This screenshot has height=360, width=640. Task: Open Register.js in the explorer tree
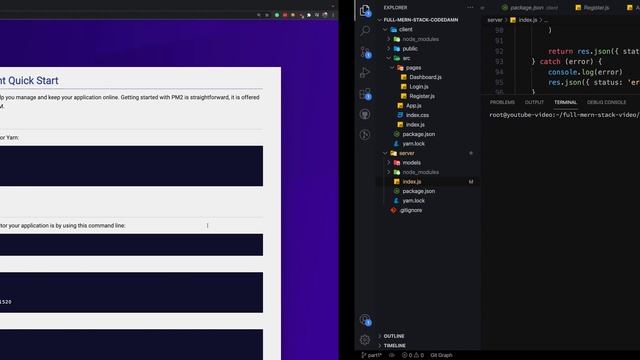422,96
